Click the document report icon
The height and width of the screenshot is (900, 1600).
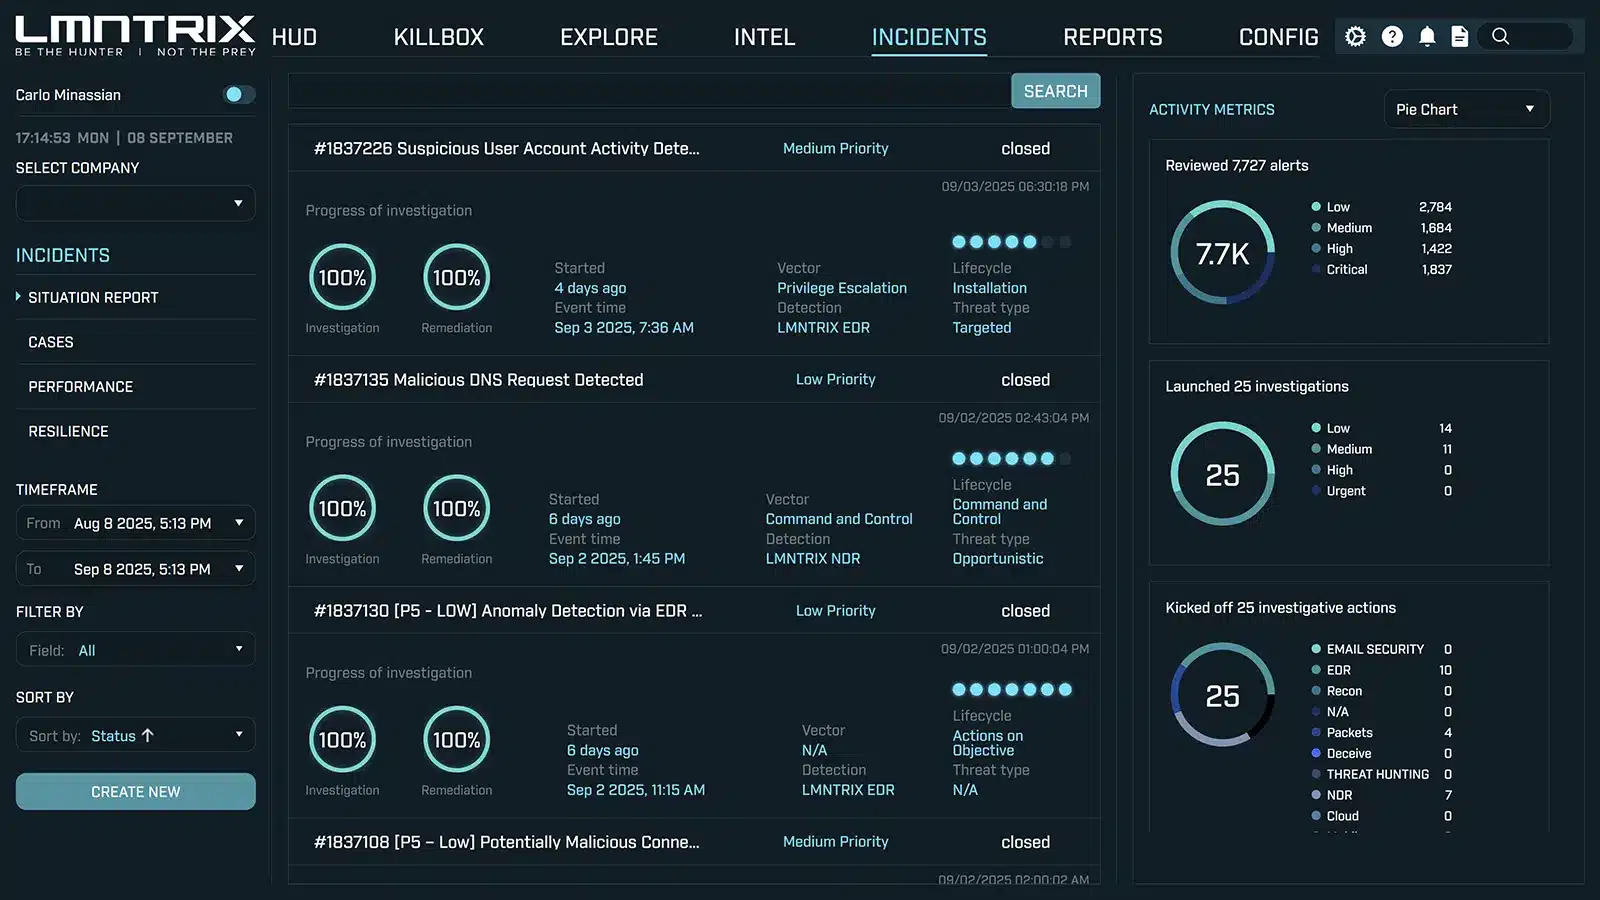[x=1460, y=37]
